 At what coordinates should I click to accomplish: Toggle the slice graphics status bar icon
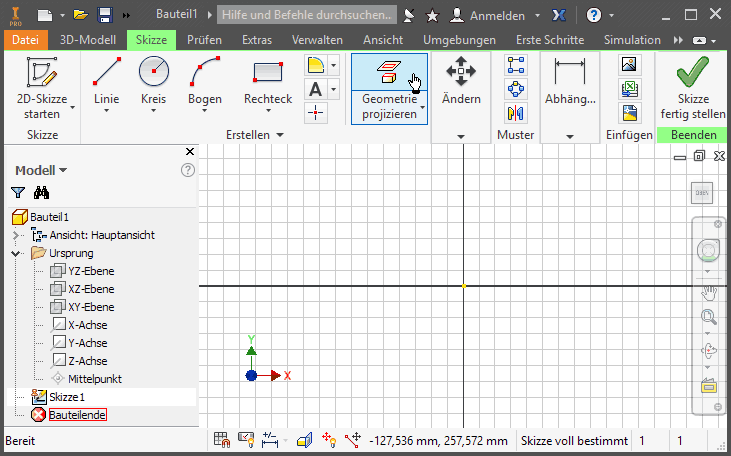click(x=307, y=440)
